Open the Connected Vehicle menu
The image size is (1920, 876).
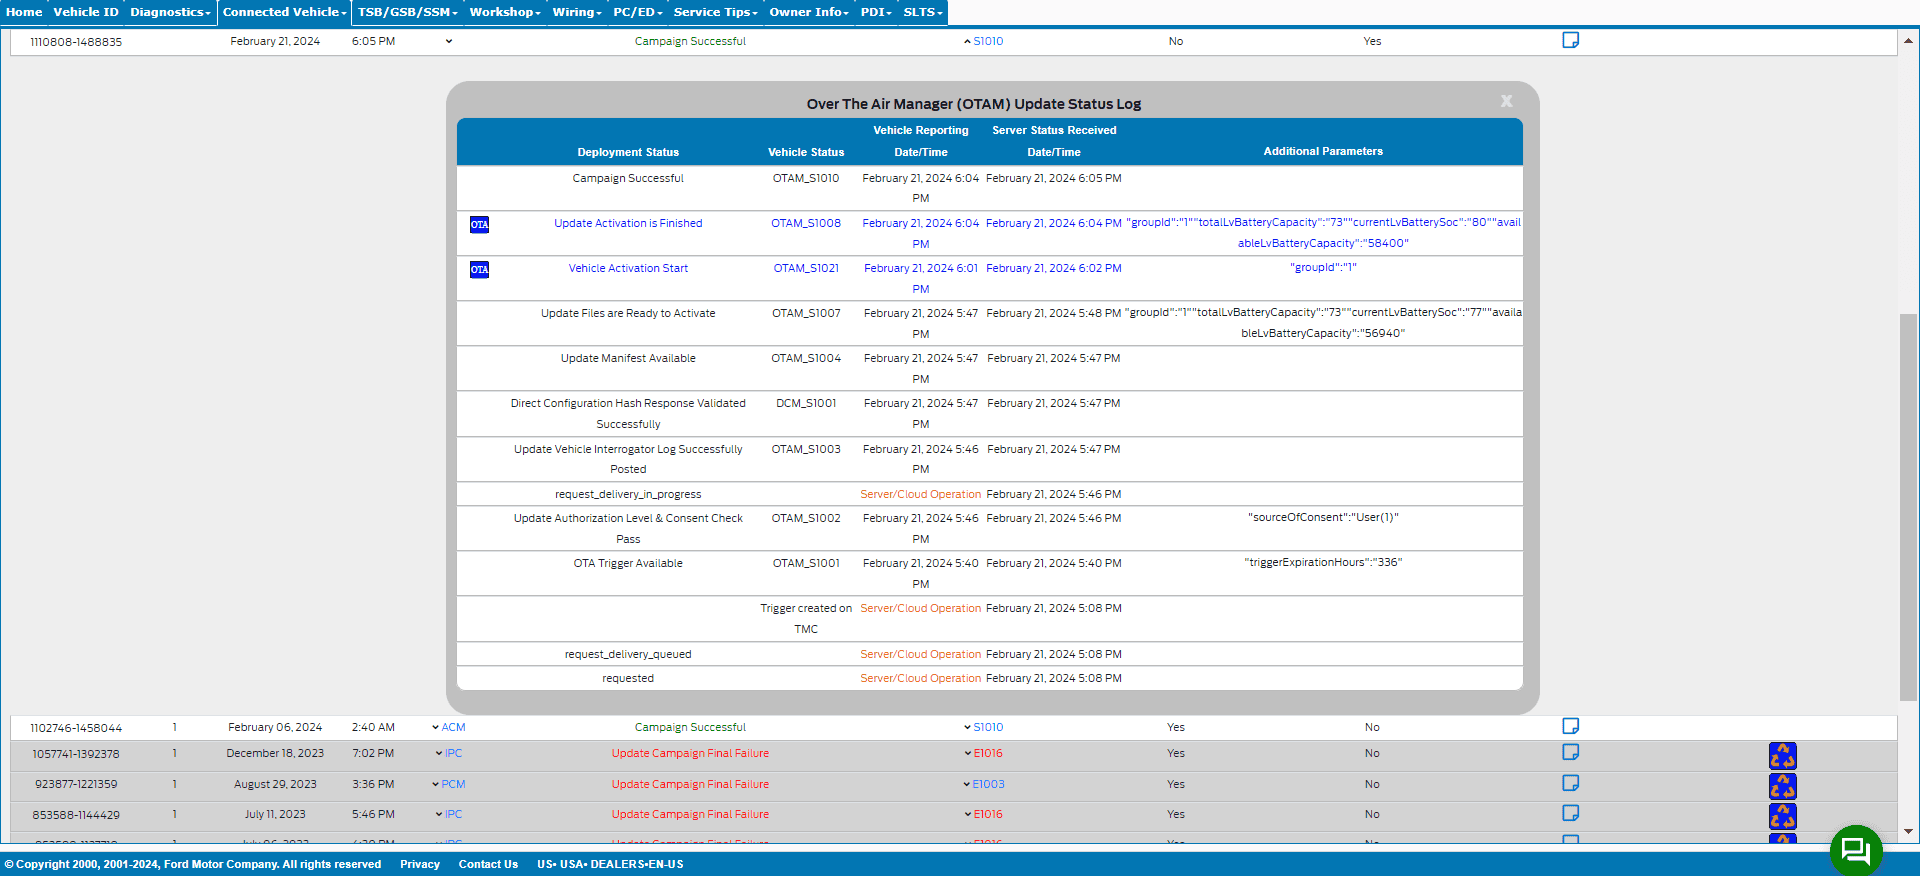284,12
